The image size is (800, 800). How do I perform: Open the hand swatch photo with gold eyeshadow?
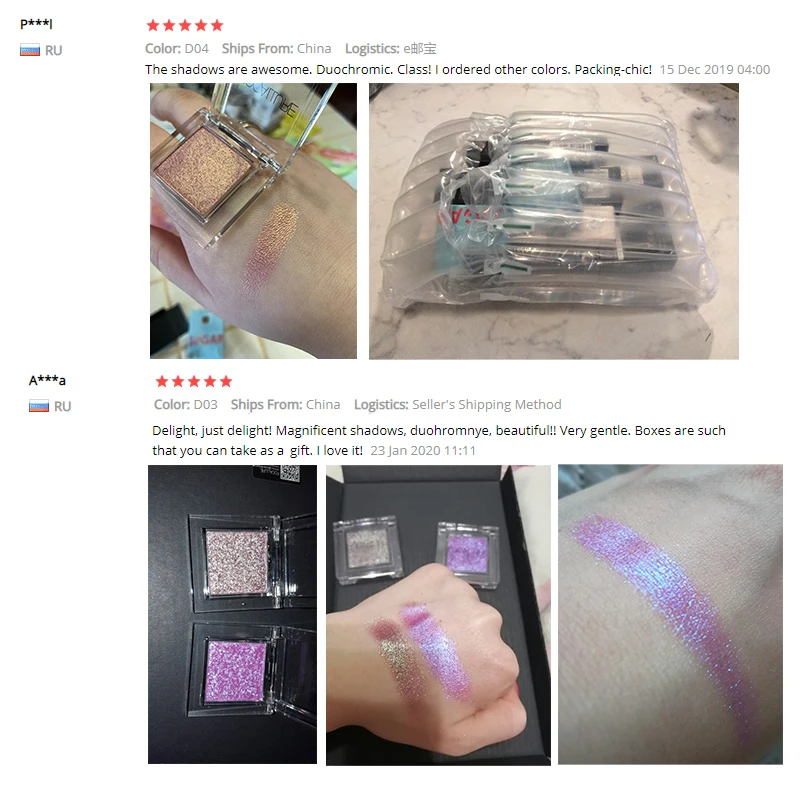click(x=253, y=221)
